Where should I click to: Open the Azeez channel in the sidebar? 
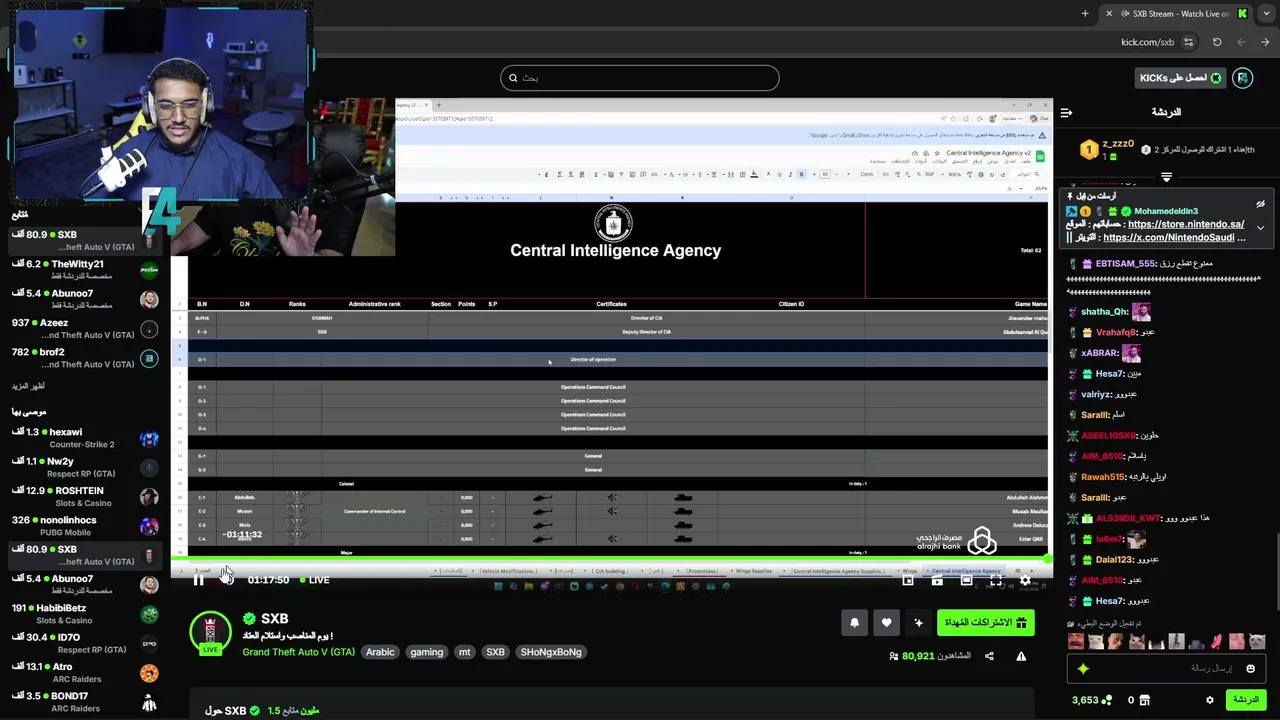pos(85,329)
